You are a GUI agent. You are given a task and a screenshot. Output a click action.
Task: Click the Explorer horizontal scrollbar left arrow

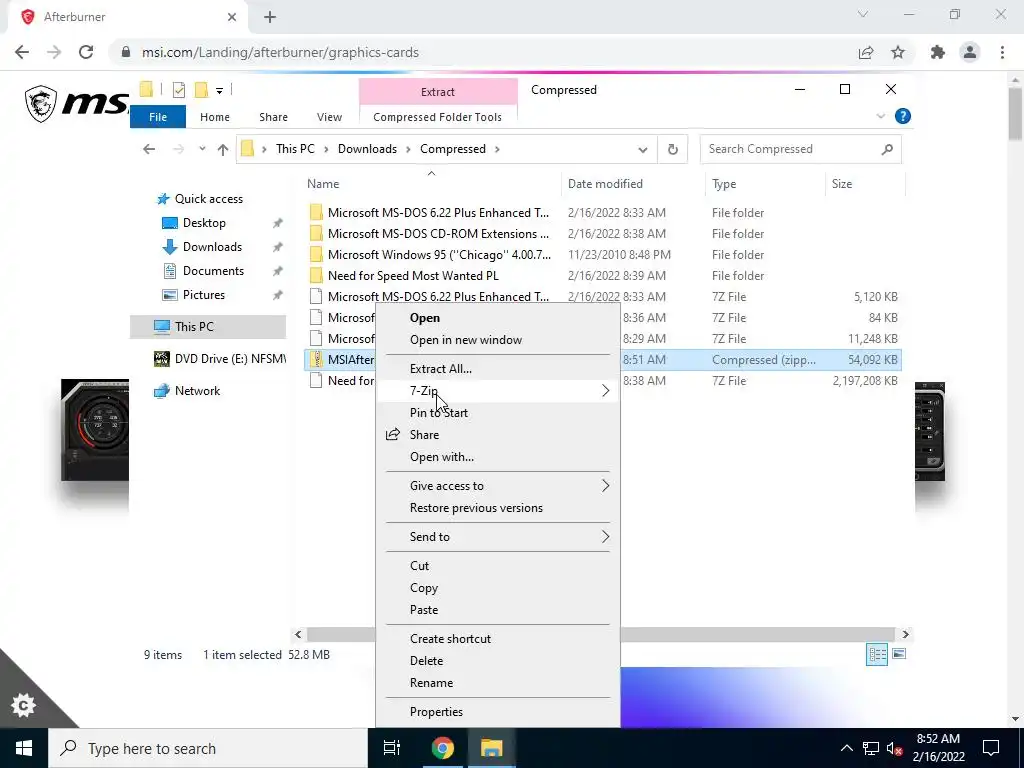pyautogui.click(x=298, y=634)
